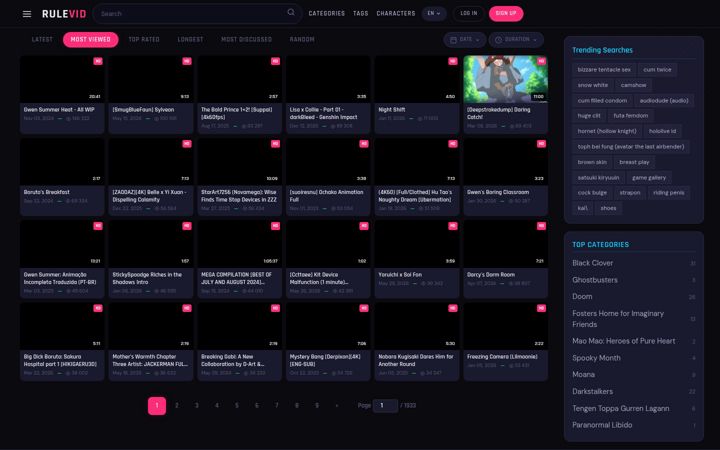
Task: Go to page 7
Action: pyautogui.click(x=276, y=405)
